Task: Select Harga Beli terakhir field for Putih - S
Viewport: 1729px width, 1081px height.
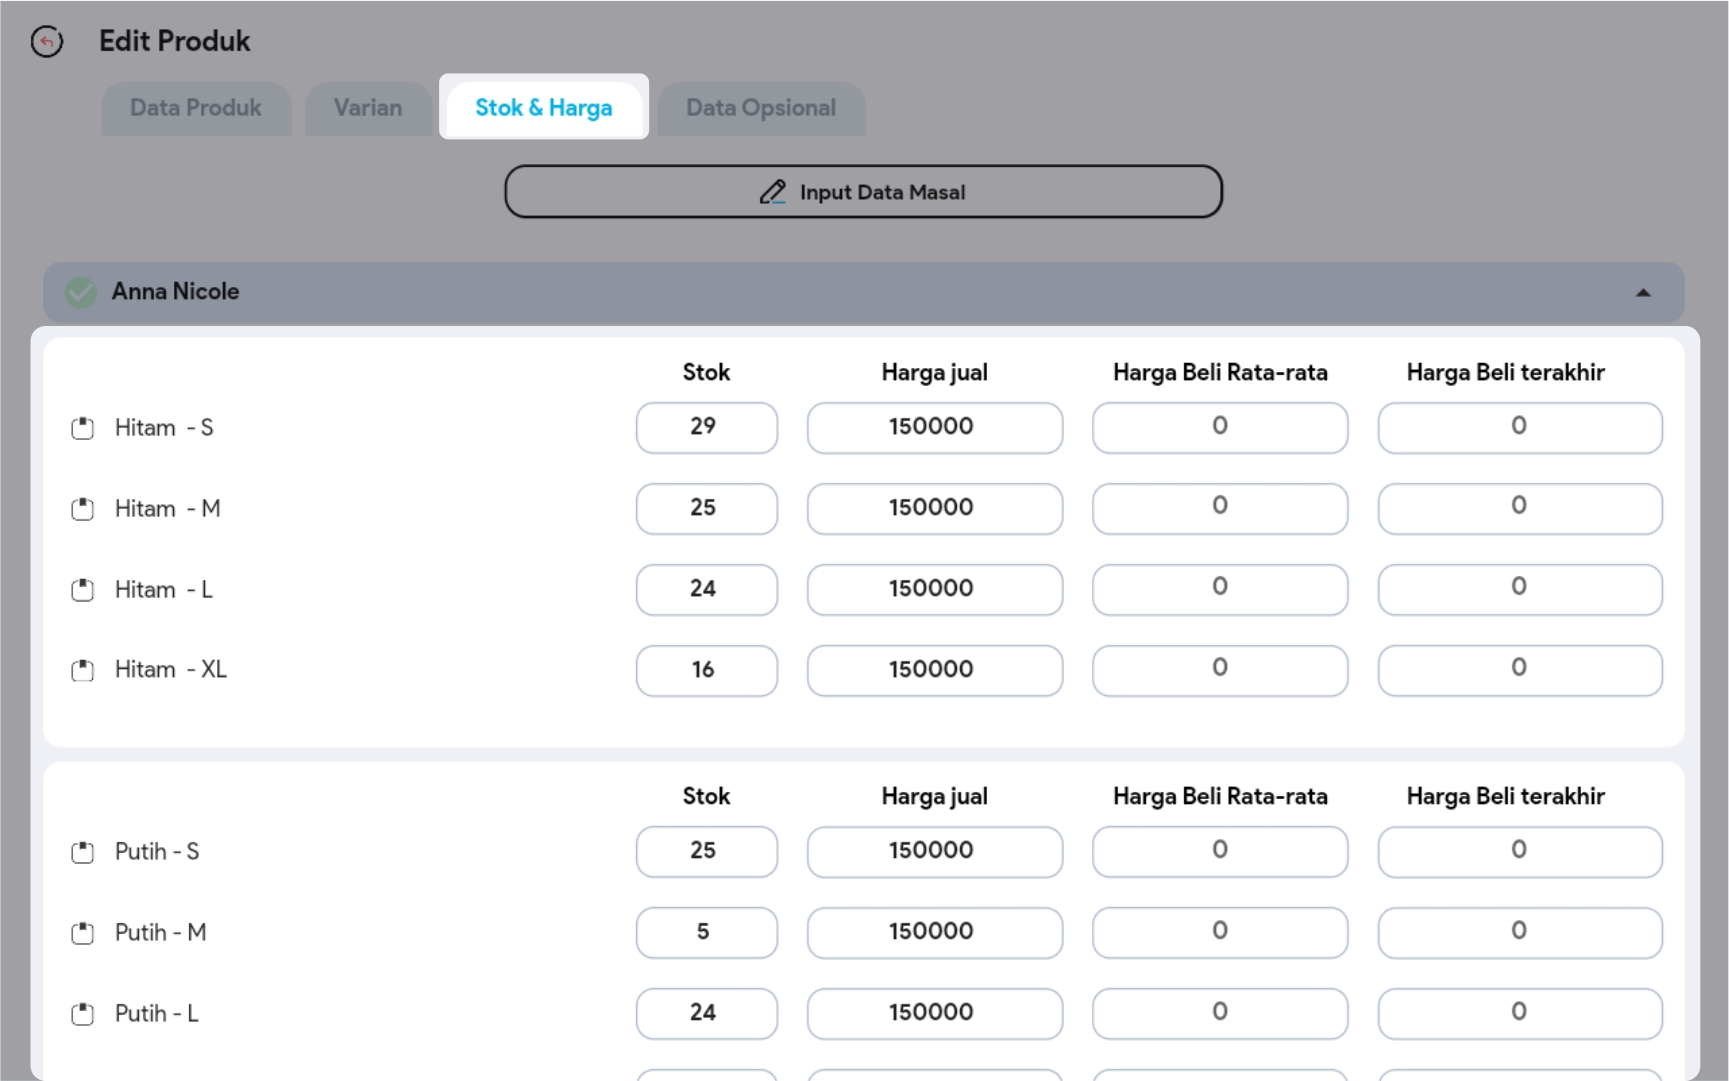Action: click(x=1519, y=851)
